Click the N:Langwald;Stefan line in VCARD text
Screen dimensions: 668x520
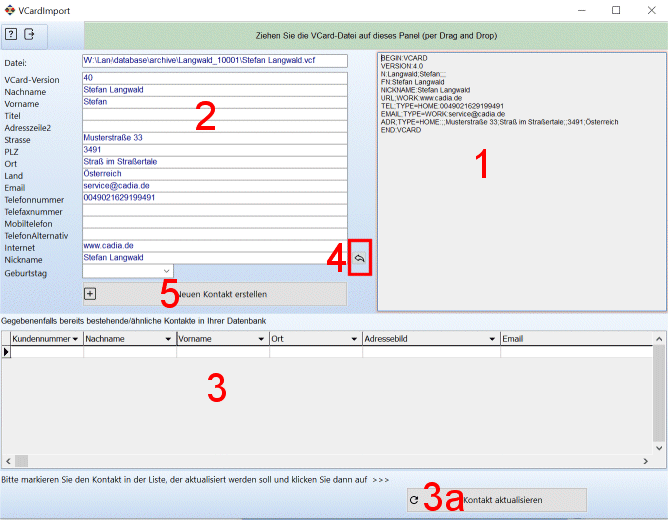(x=413, y=74)
